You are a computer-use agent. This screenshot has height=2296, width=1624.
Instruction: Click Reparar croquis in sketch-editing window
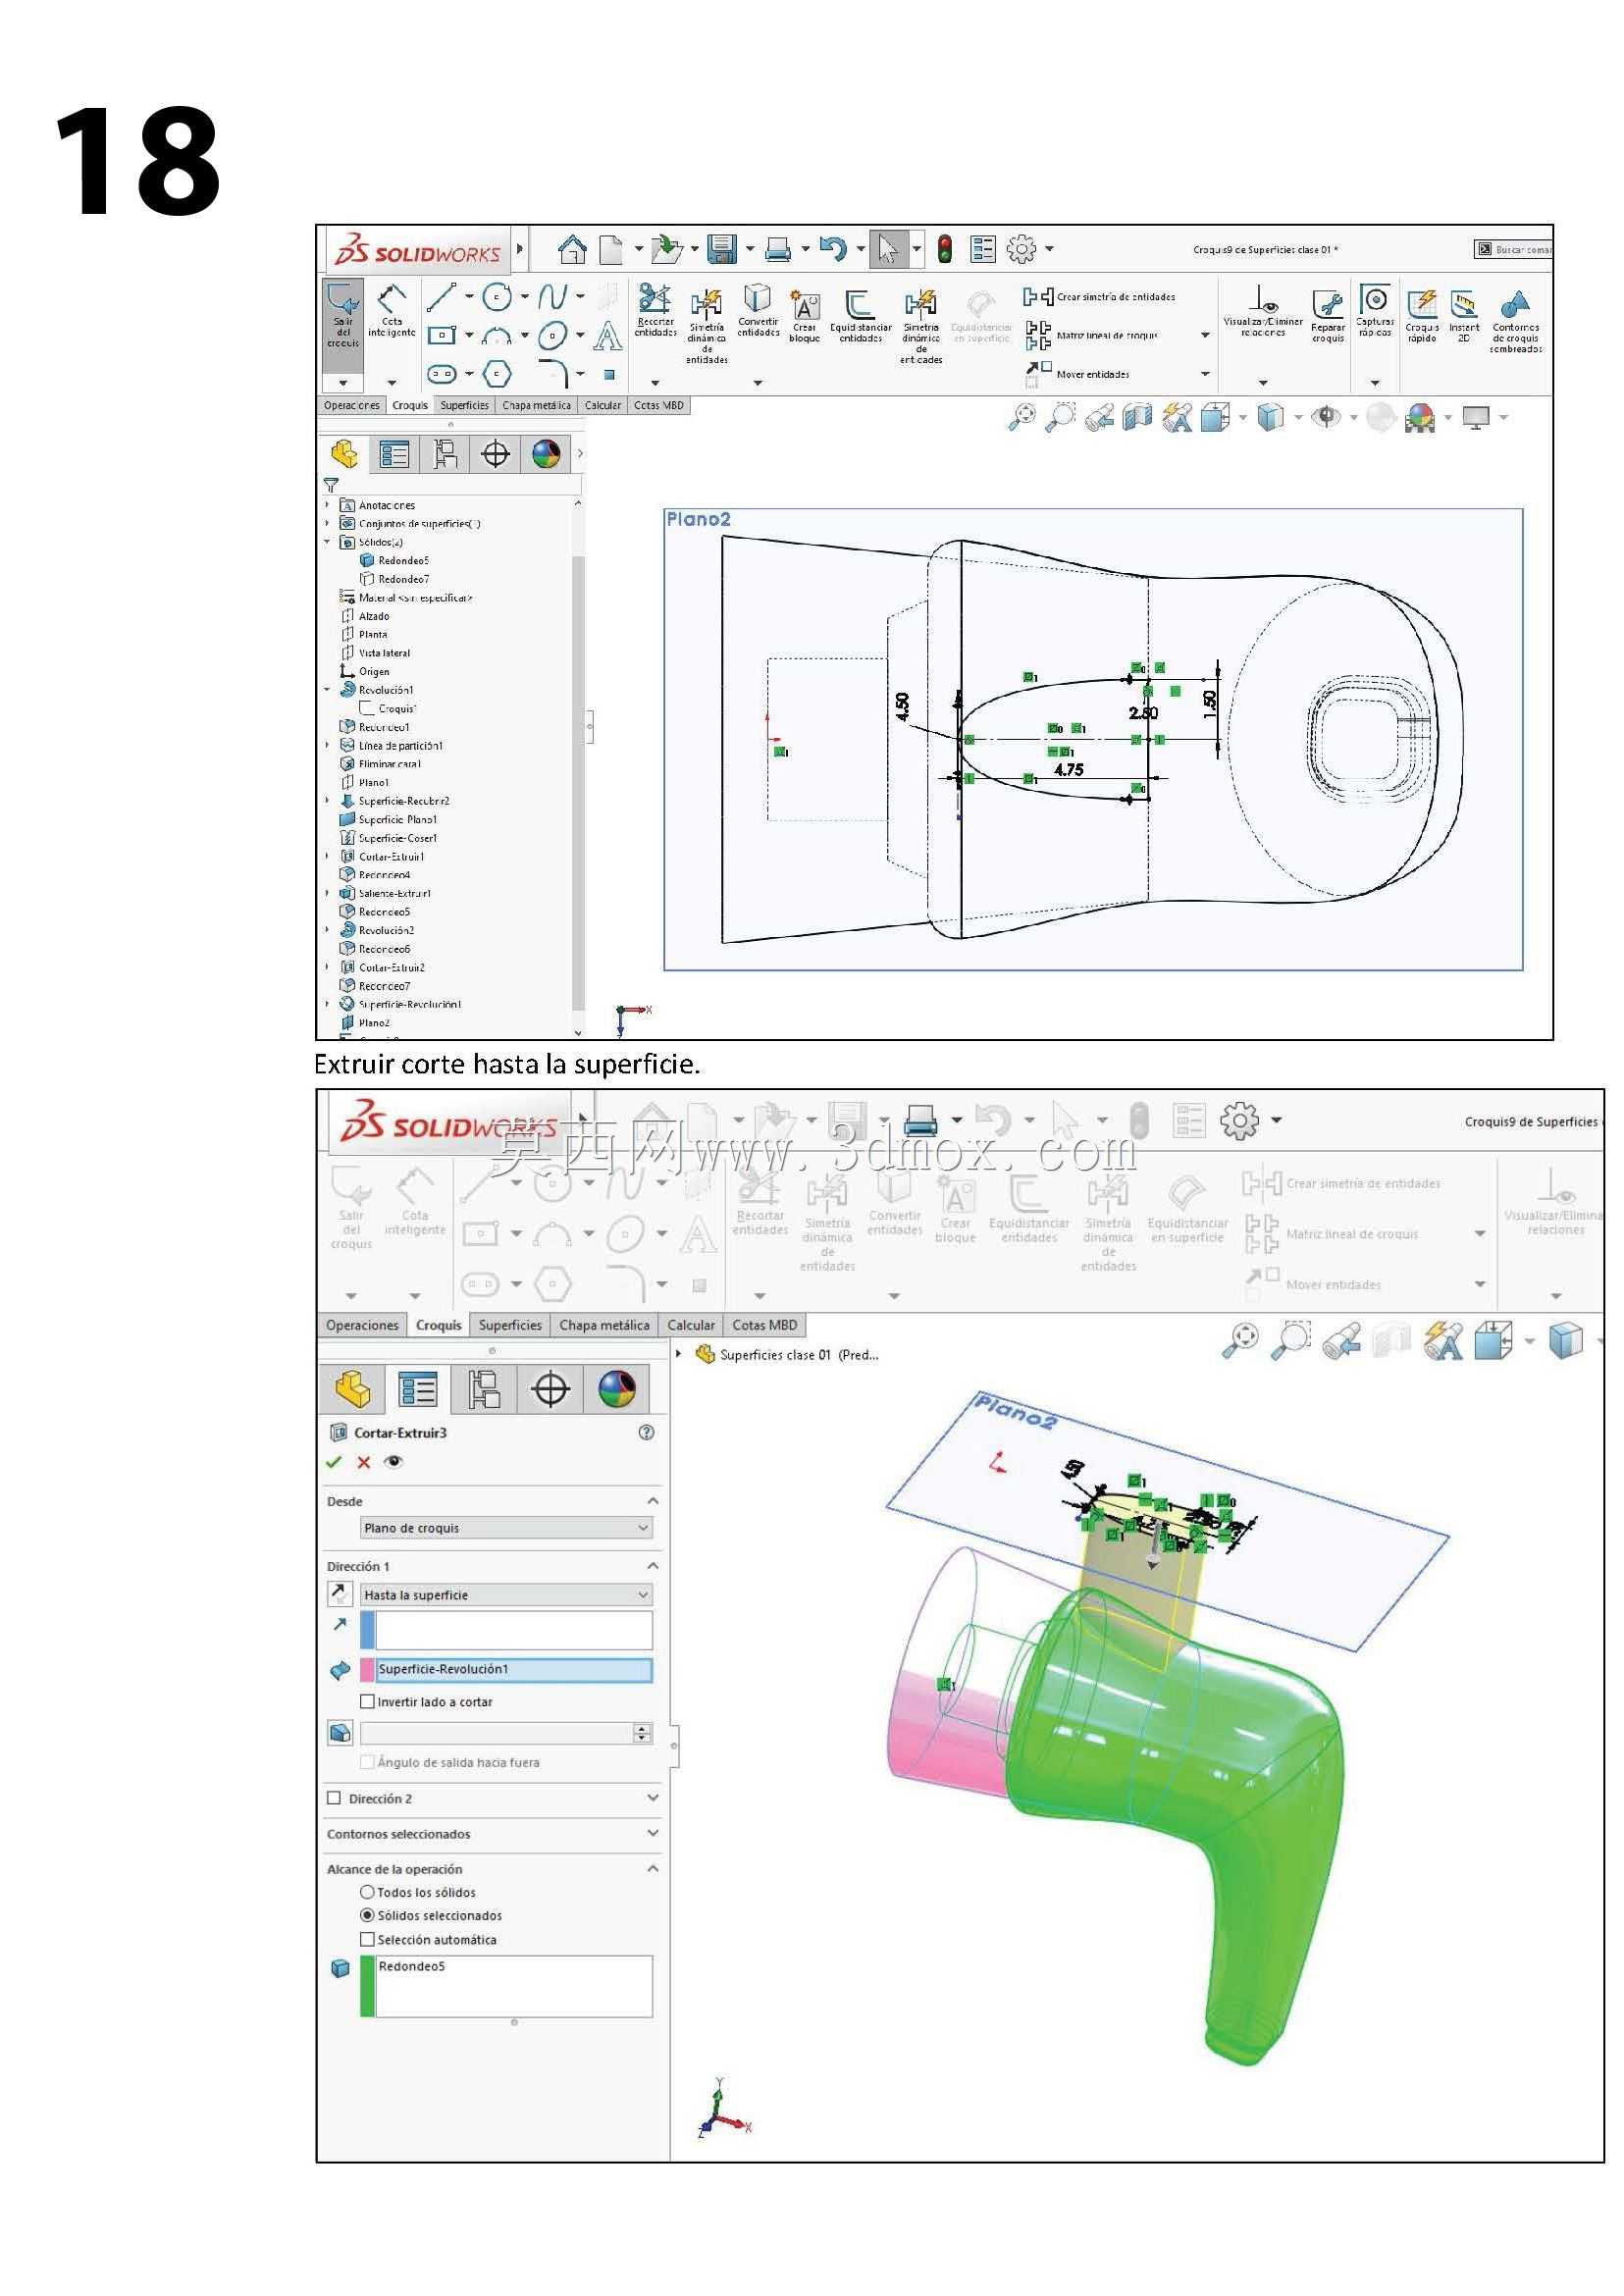[x=1328, y=317]
